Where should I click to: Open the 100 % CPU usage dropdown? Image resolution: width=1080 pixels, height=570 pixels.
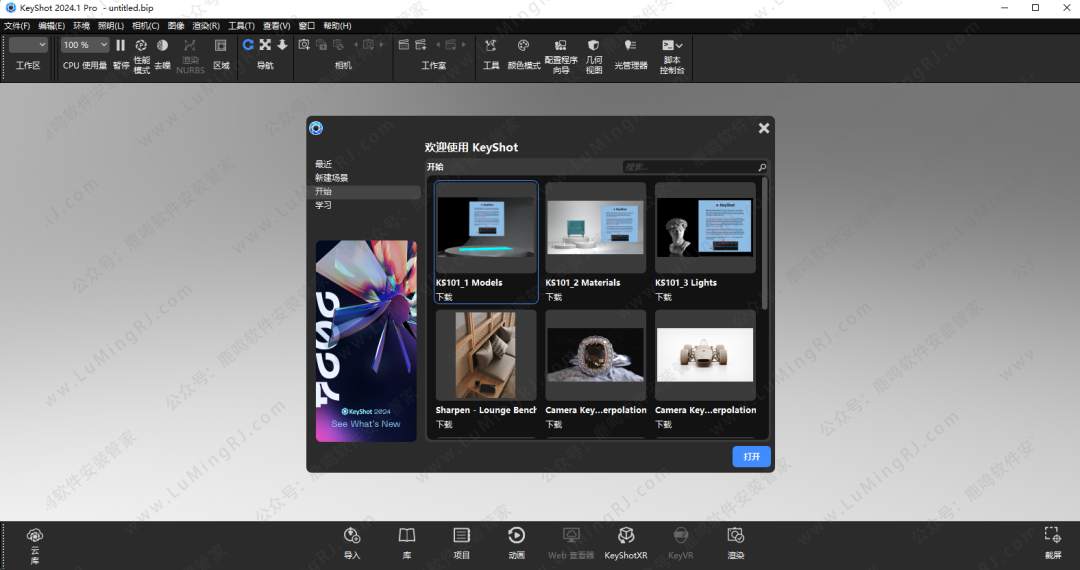click(x=85, y=45)
